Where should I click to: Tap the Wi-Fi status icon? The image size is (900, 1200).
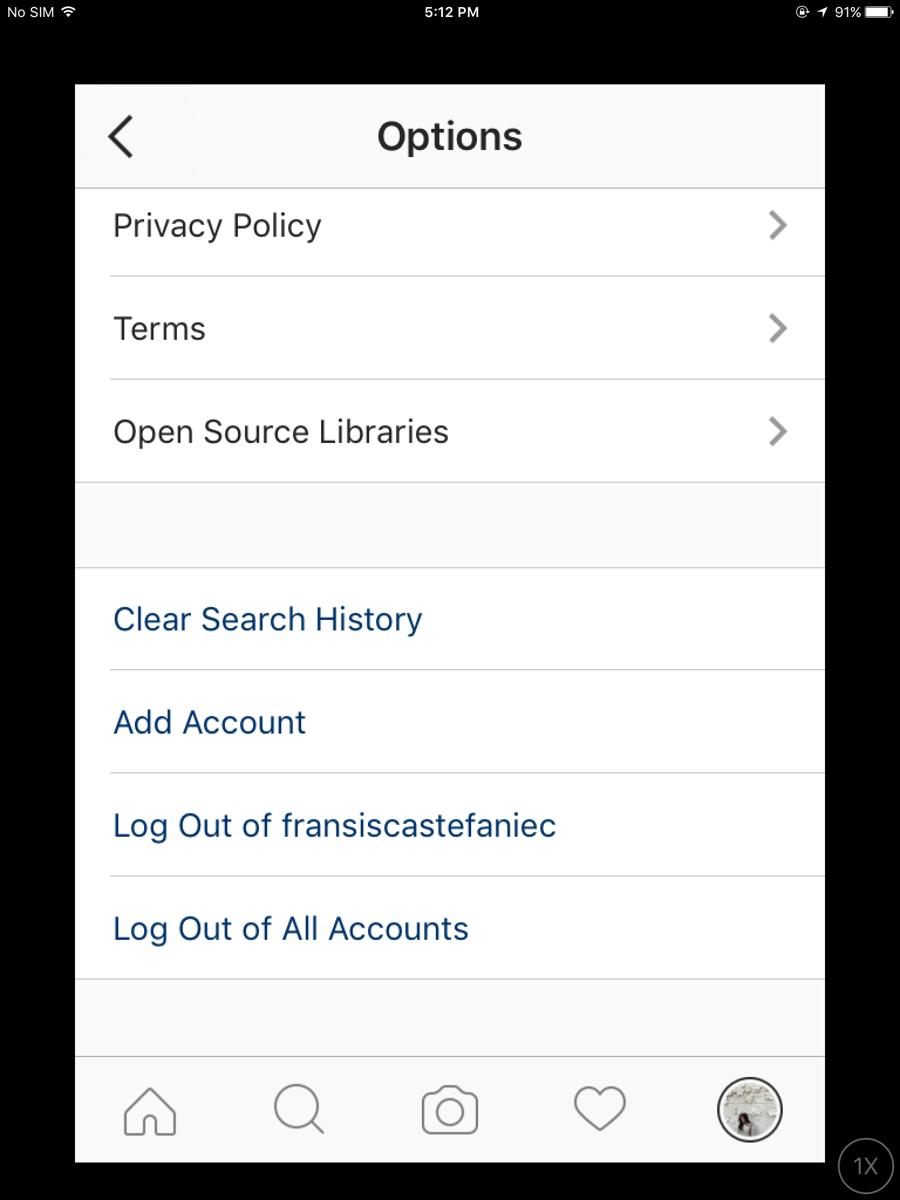[68, 12]
